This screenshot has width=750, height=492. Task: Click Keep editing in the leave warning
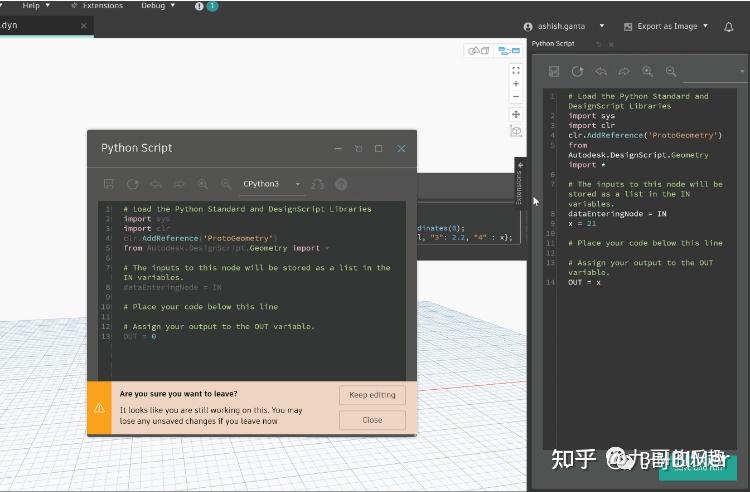click(x=372, y=395)
